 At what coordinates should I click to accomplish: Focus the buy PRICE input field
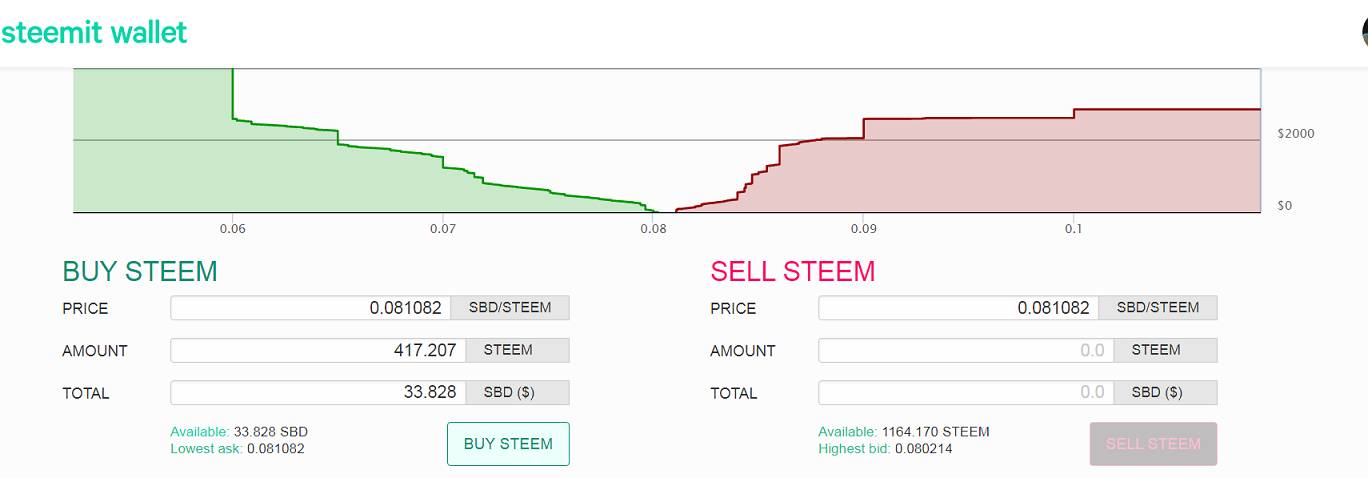coord(311,308)
